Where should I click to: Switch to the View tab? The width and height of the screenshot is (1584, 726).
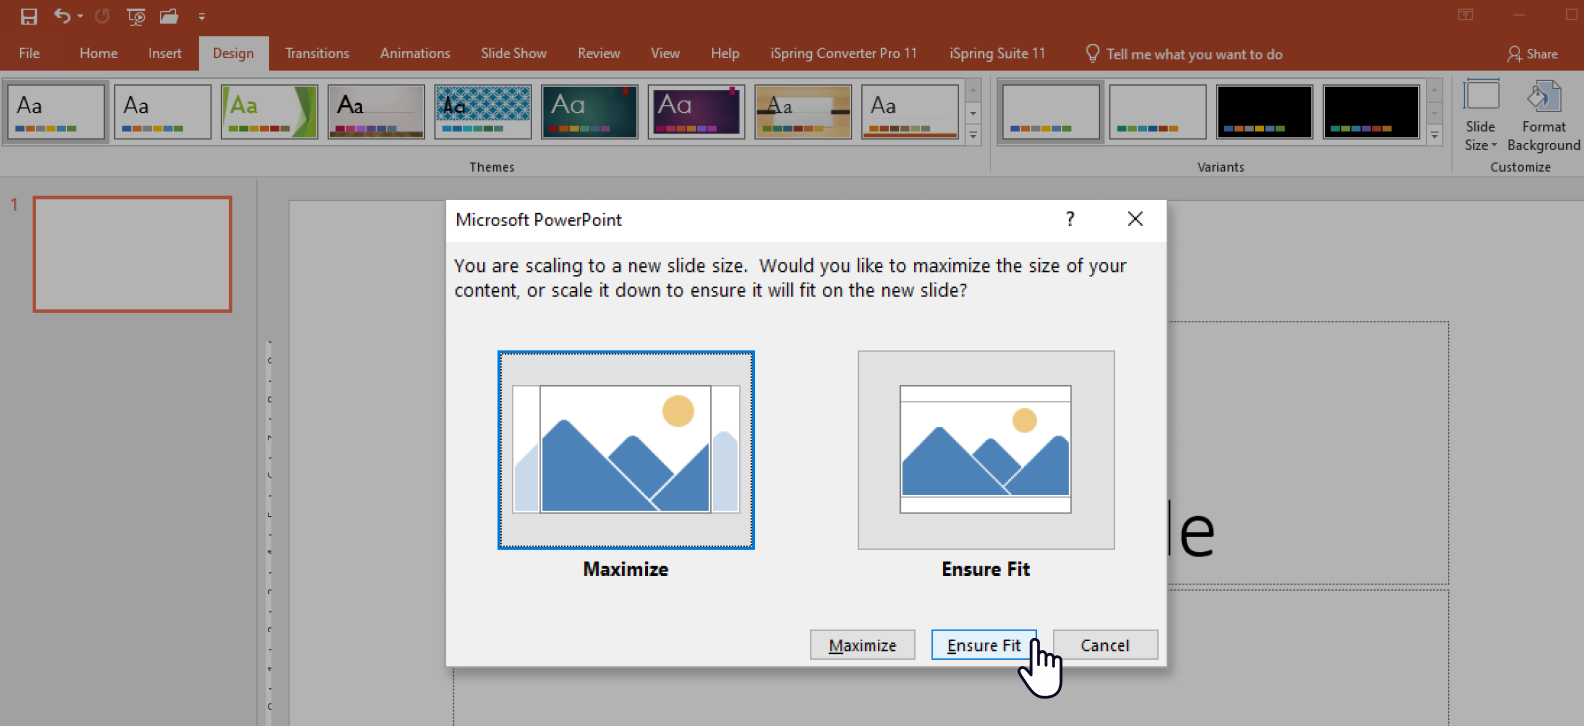[x=665, y=53]
